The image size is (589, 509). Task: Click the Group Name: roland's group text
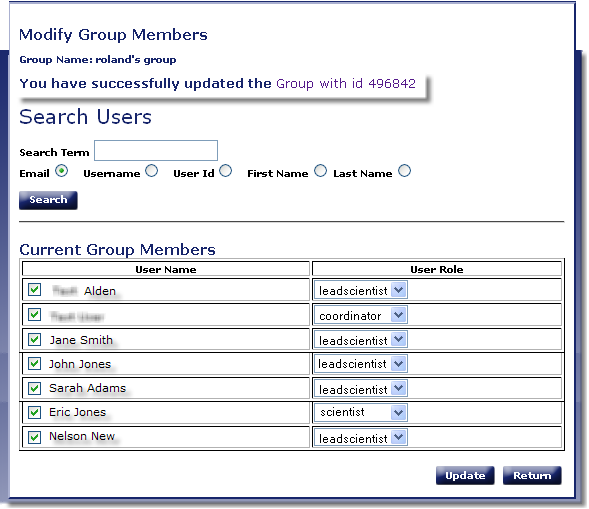click(98, 60)
